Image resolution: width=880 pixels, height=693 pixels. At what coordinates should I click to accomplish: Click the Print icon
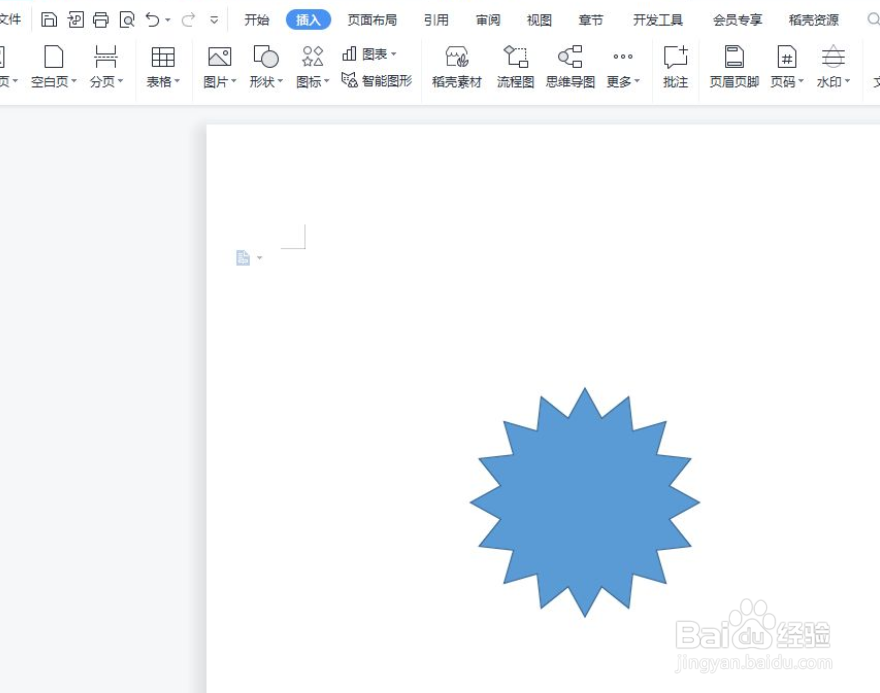pos(101,20)
